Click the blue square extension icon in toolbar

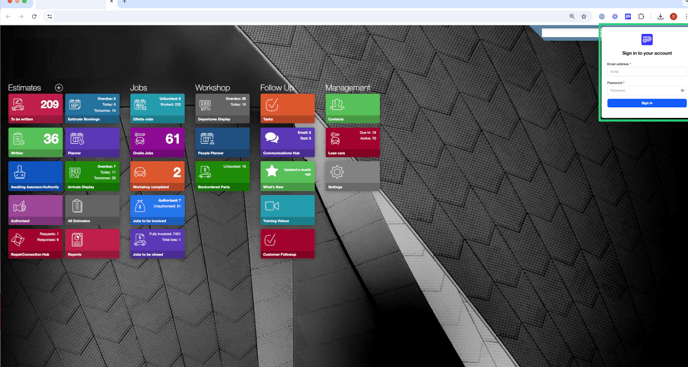tap(628, 17)
